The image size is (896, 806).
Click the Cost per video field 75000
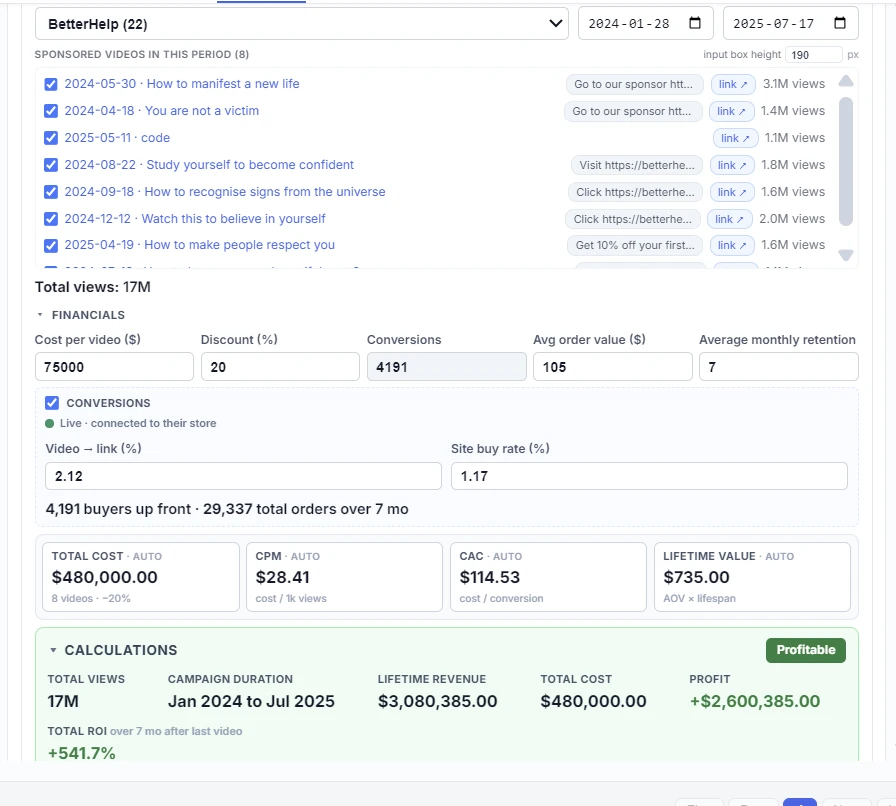point(114,366)
